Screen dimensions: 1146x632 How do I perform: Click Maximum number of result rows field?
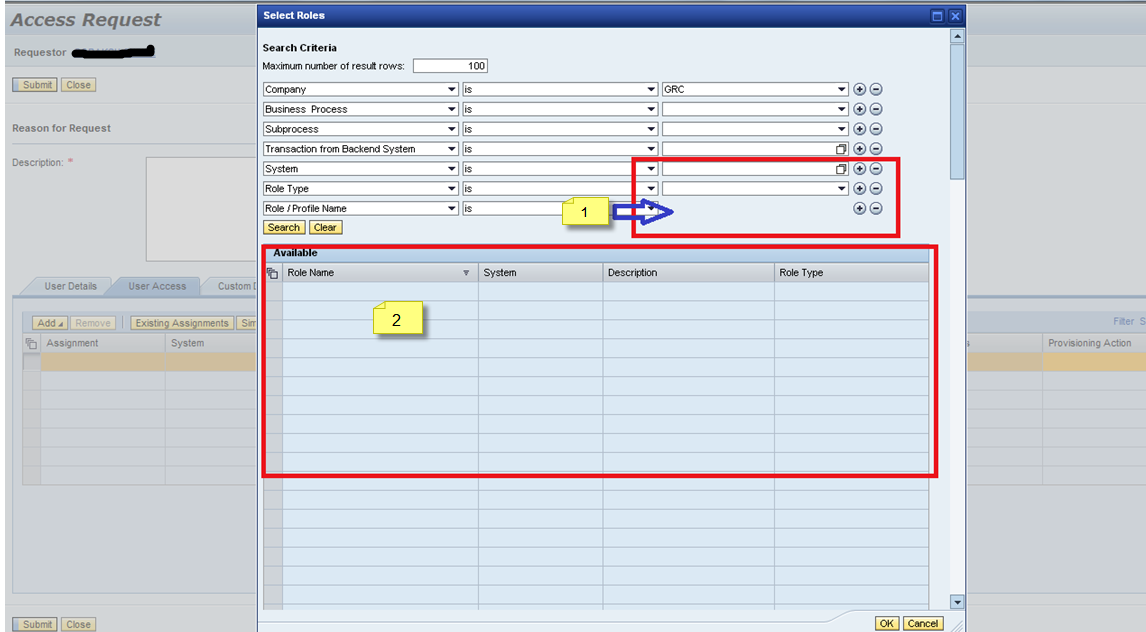click(x=450, y=66)
